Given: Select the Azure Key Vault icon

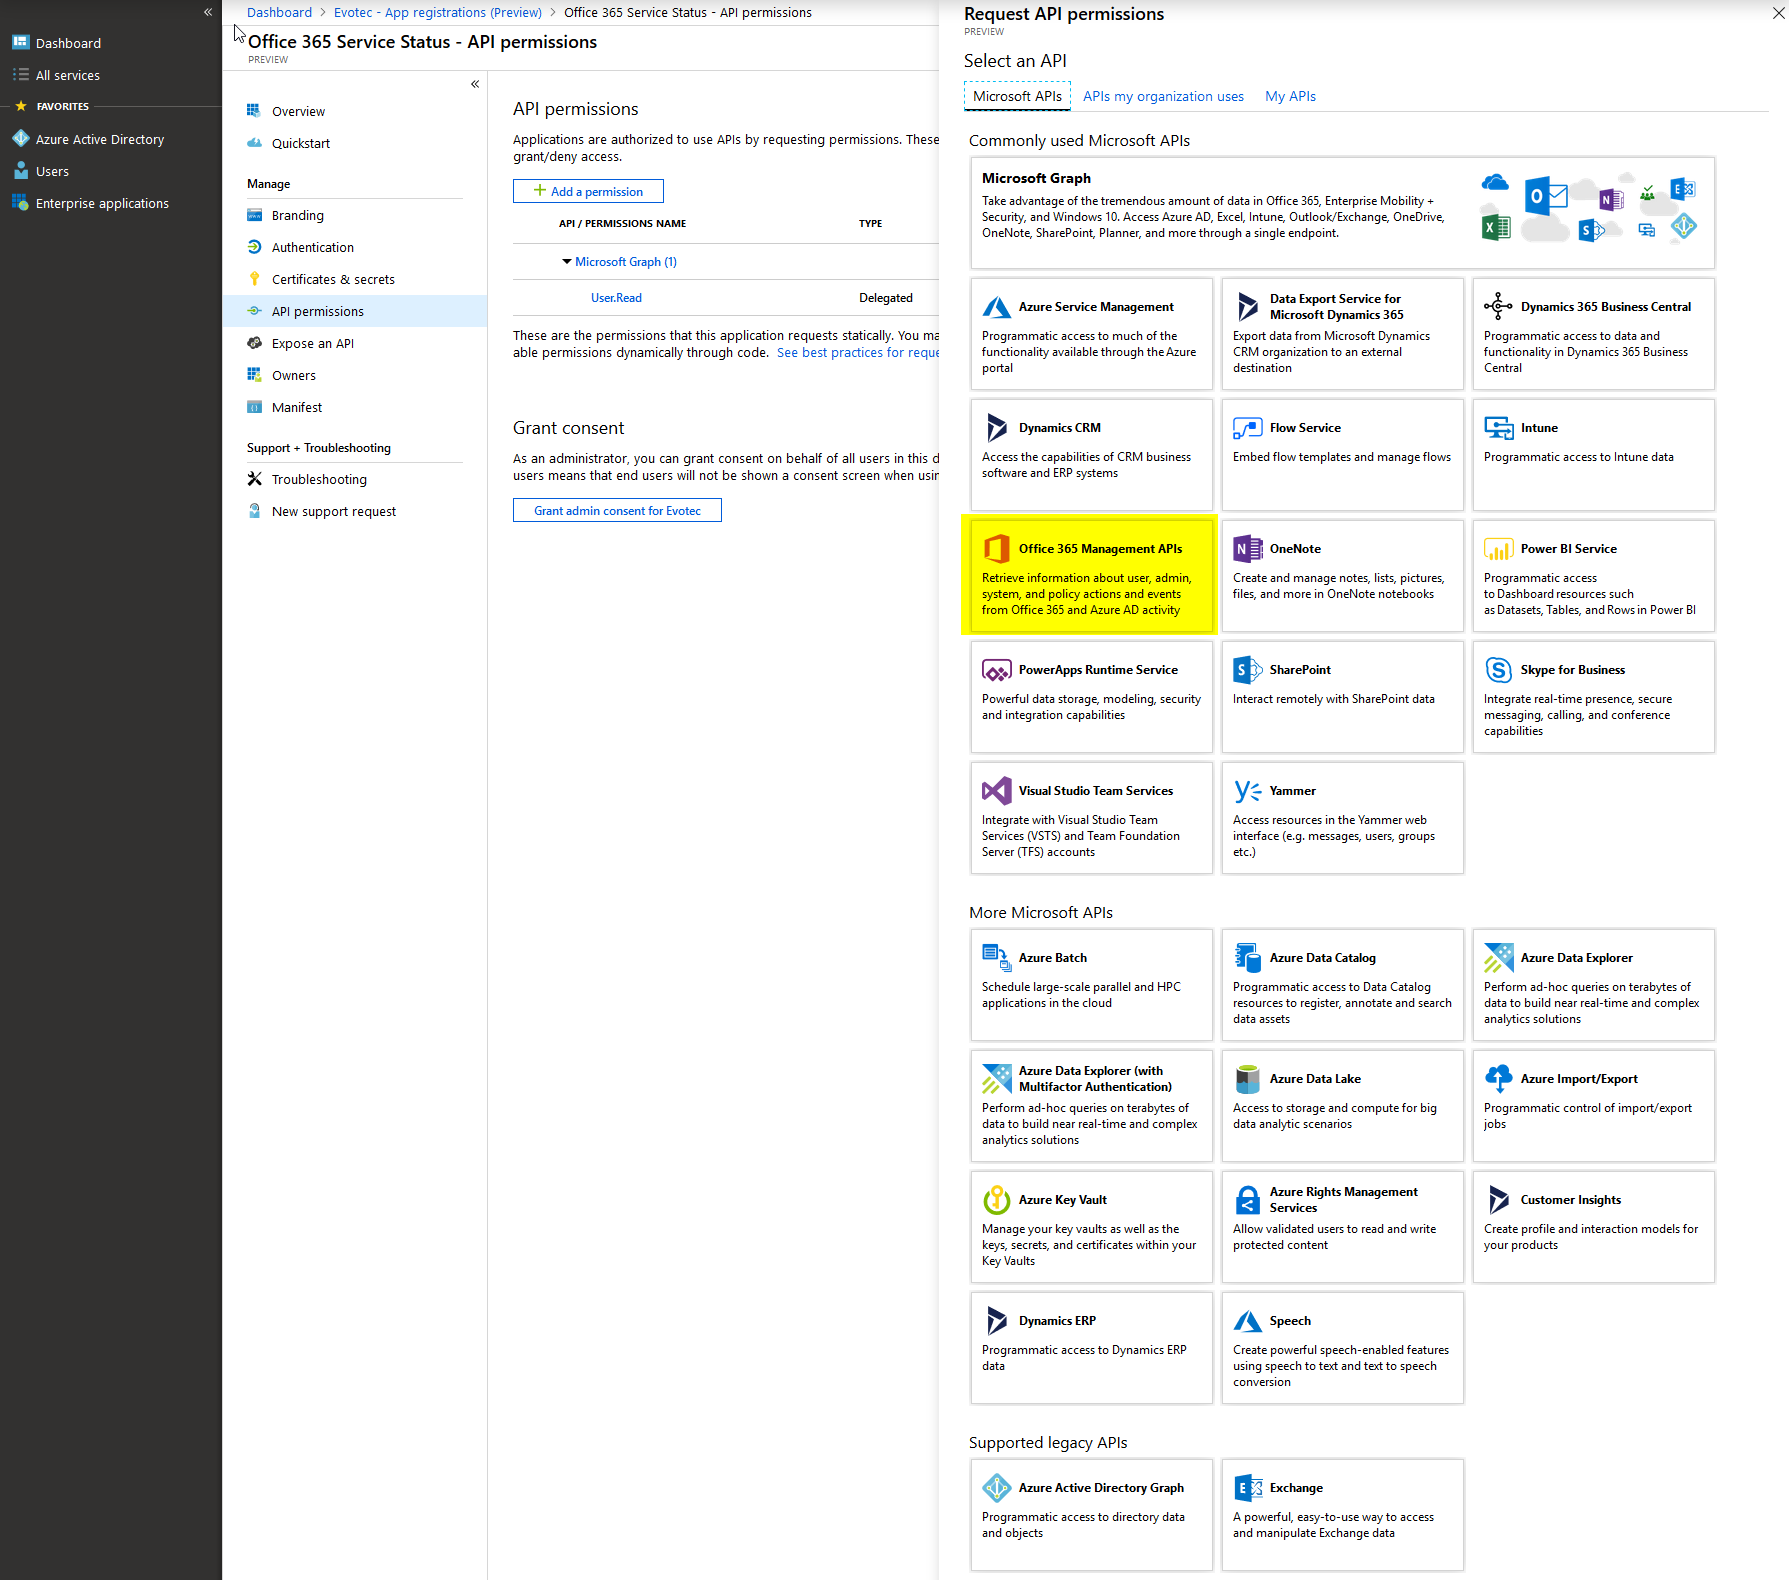Looking at the screenshot, I should [x=996, y=1200].
